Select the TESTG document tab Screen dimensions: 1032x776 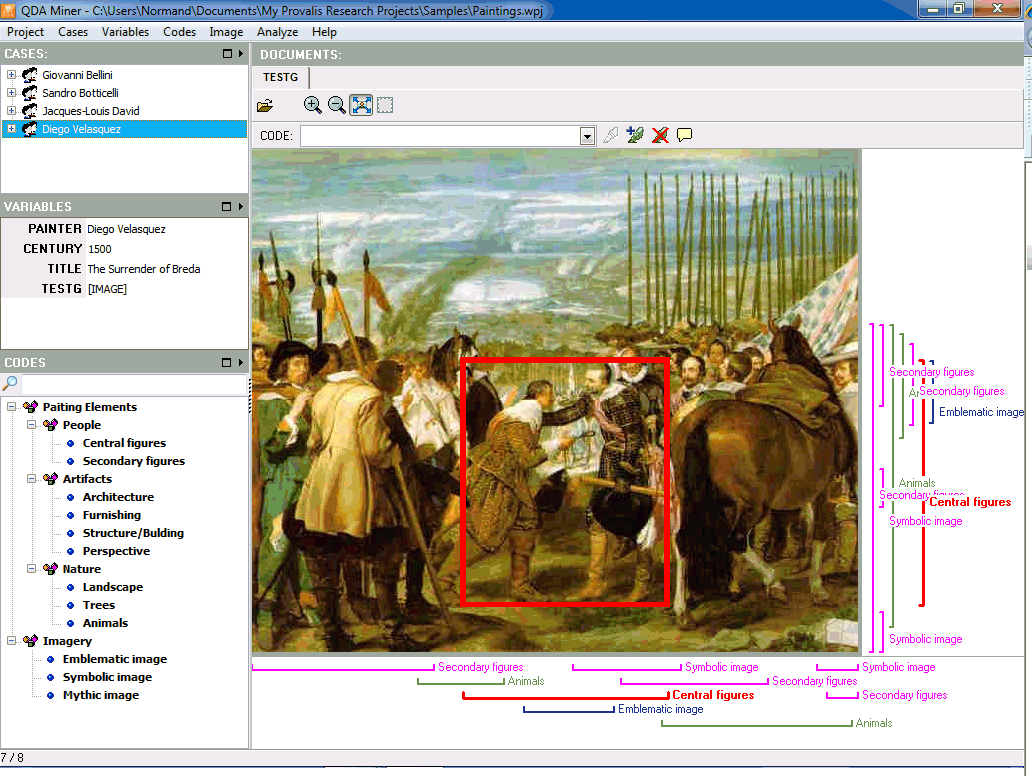tap(280, 77)
